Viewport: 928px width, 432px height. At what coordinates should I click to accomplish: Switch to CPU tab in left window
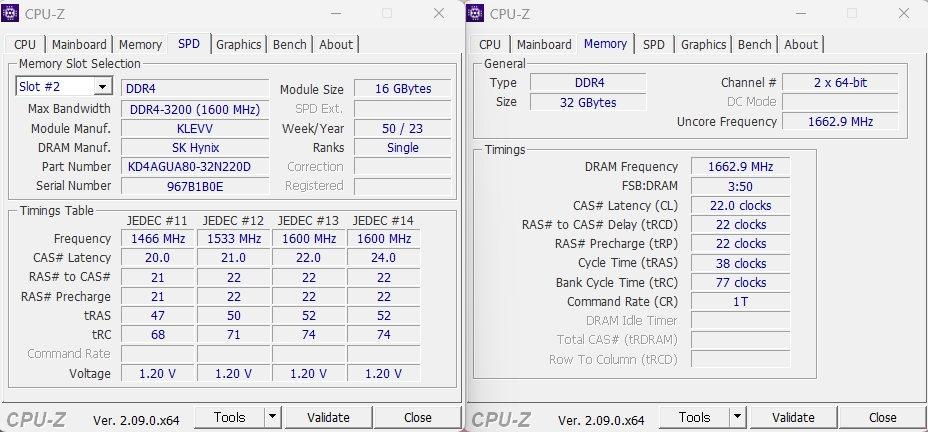click(25, 45)
